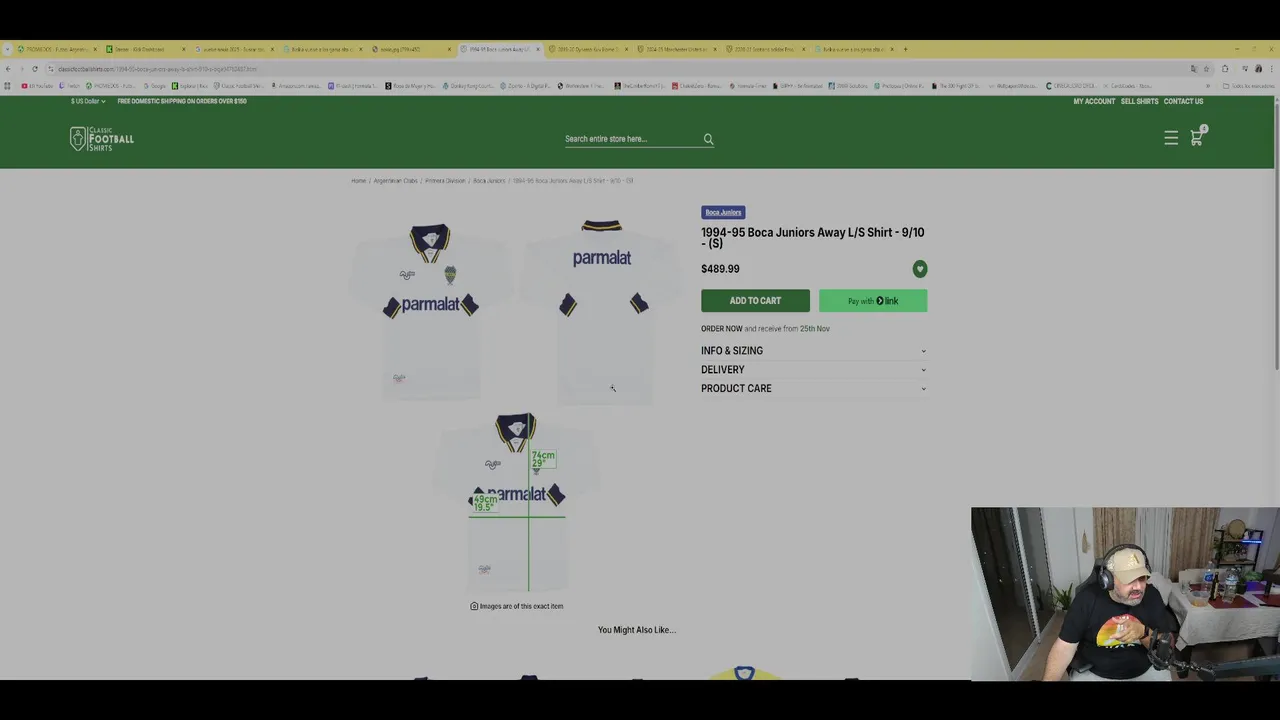1280x720 pixels.
Task: Open the browser extensions puzzle icon
Action: [1225, 69]
